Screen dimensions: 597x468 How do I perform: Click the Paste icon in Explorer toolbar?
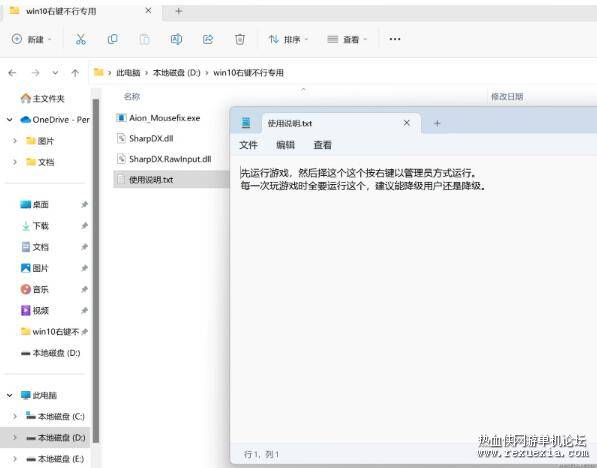point(144,39)
